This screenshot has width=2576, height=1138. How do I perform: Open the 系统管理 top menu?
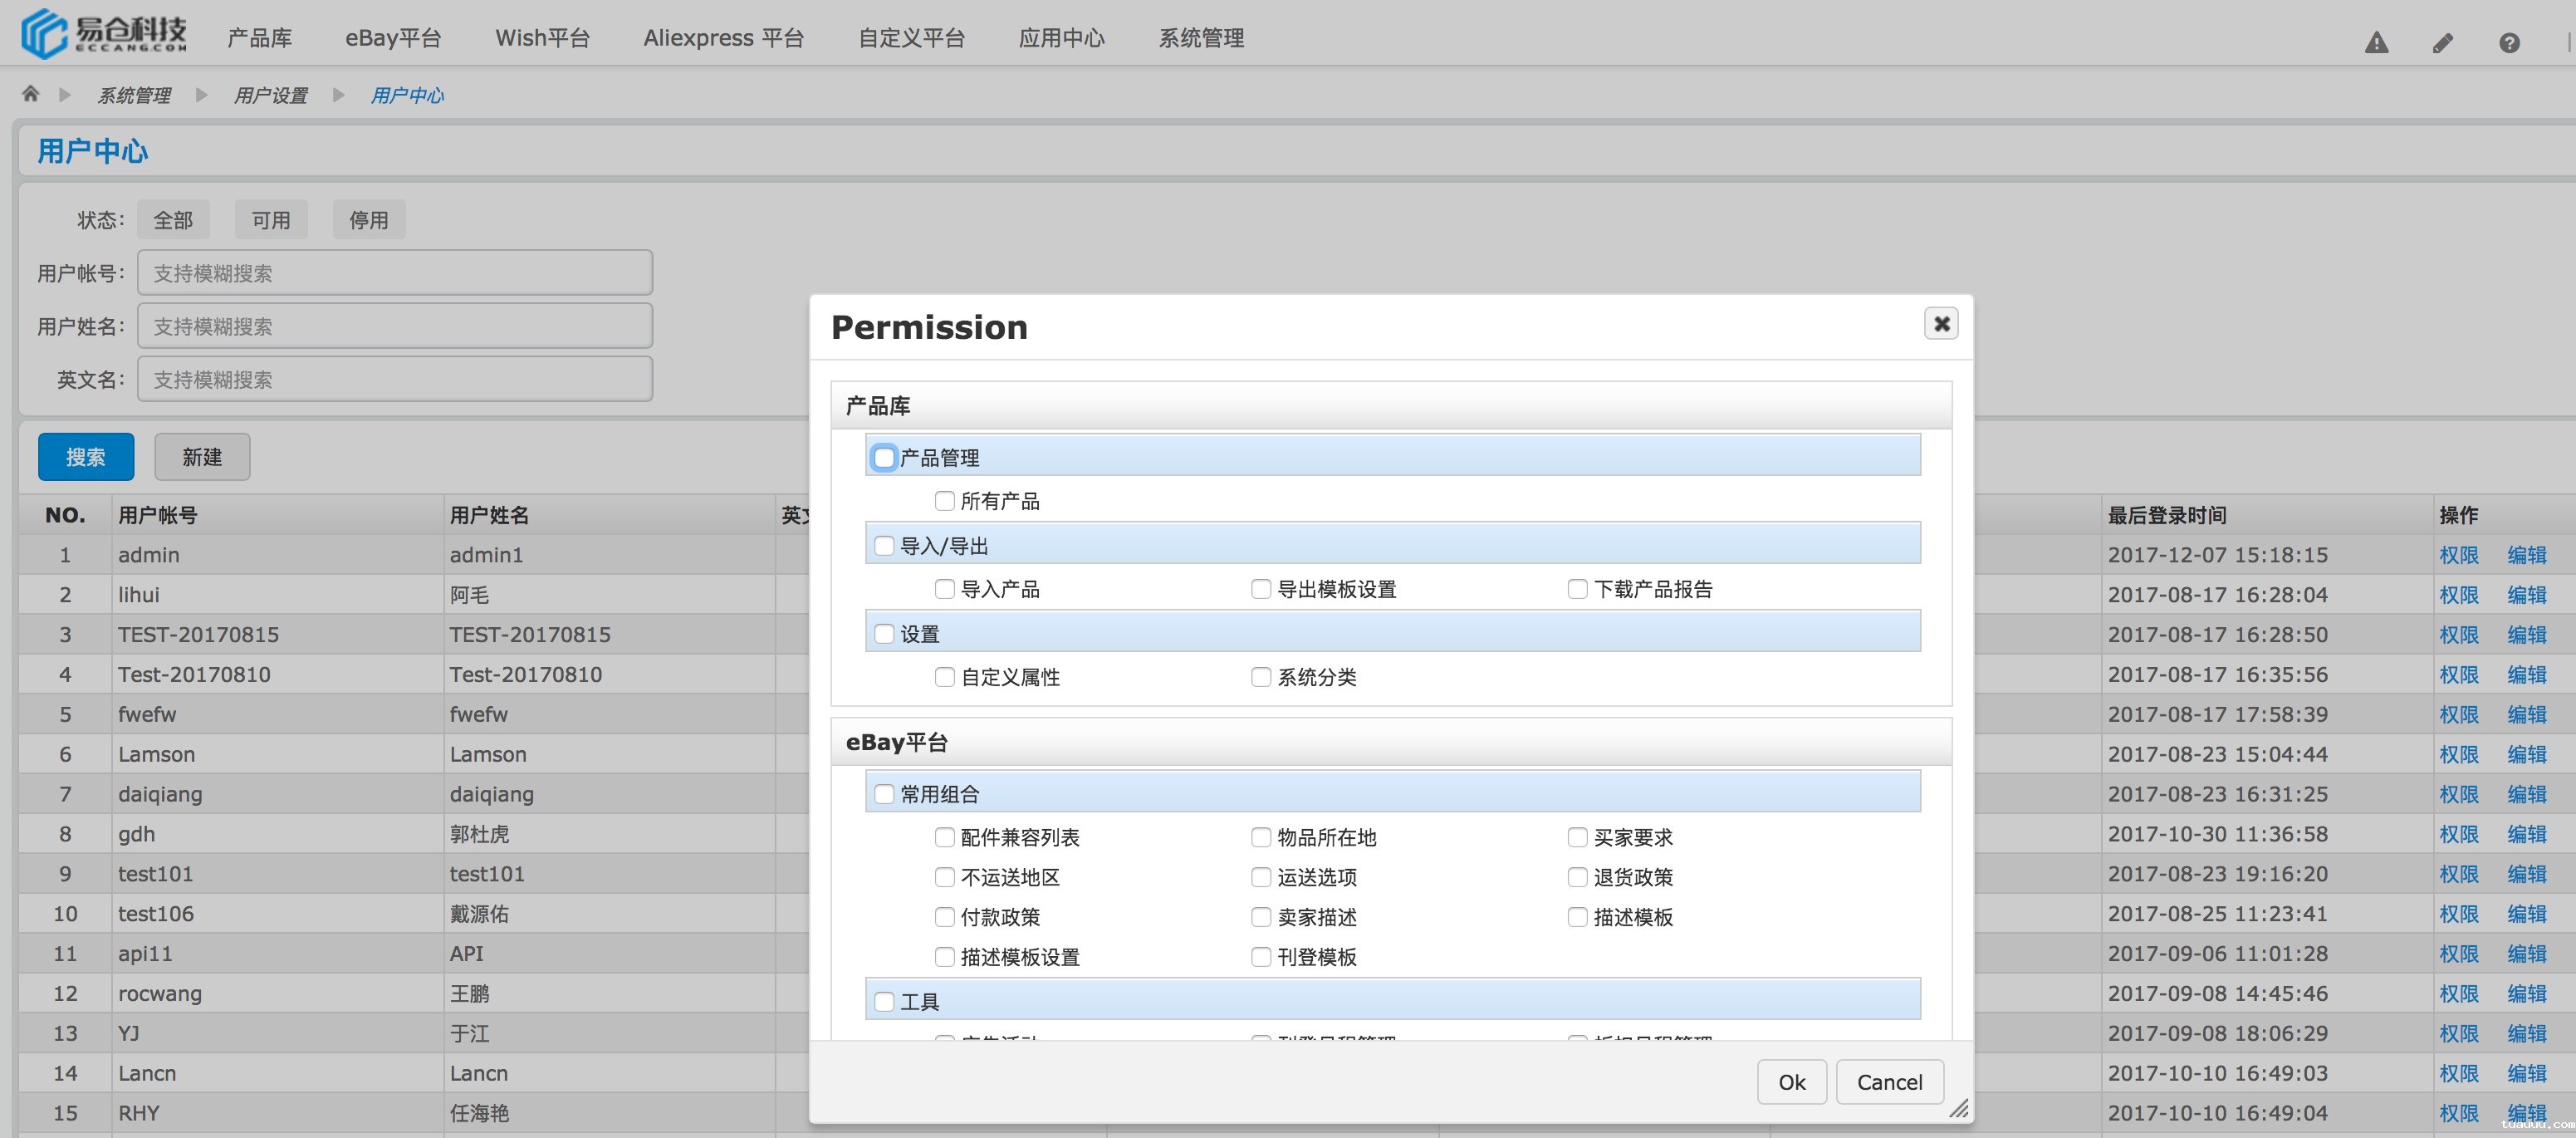1200,38
